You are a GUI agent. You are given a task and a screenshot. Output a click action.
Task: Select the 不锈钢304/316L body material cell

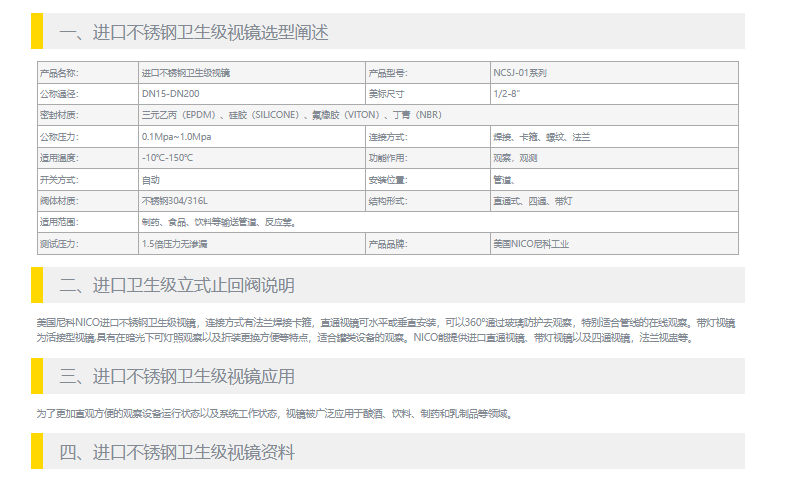pos(177,201)
